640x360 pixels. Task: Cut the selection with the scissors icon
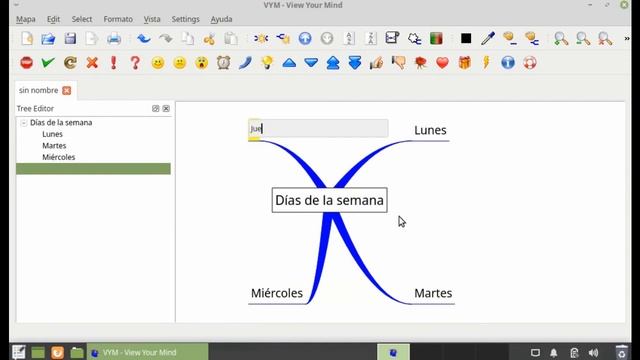click(209, 39)
